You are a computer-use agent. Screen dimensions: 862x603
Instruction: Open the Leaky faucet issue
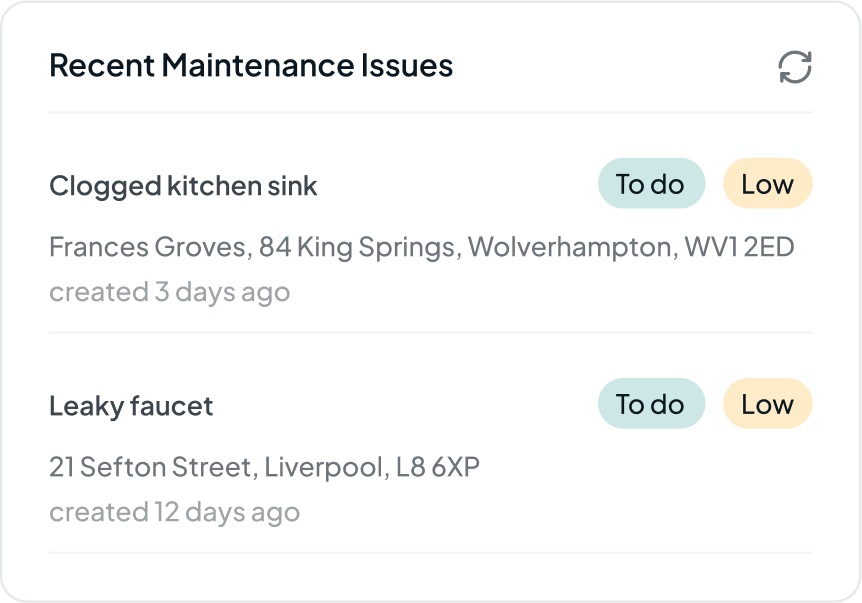pos(131,406)
